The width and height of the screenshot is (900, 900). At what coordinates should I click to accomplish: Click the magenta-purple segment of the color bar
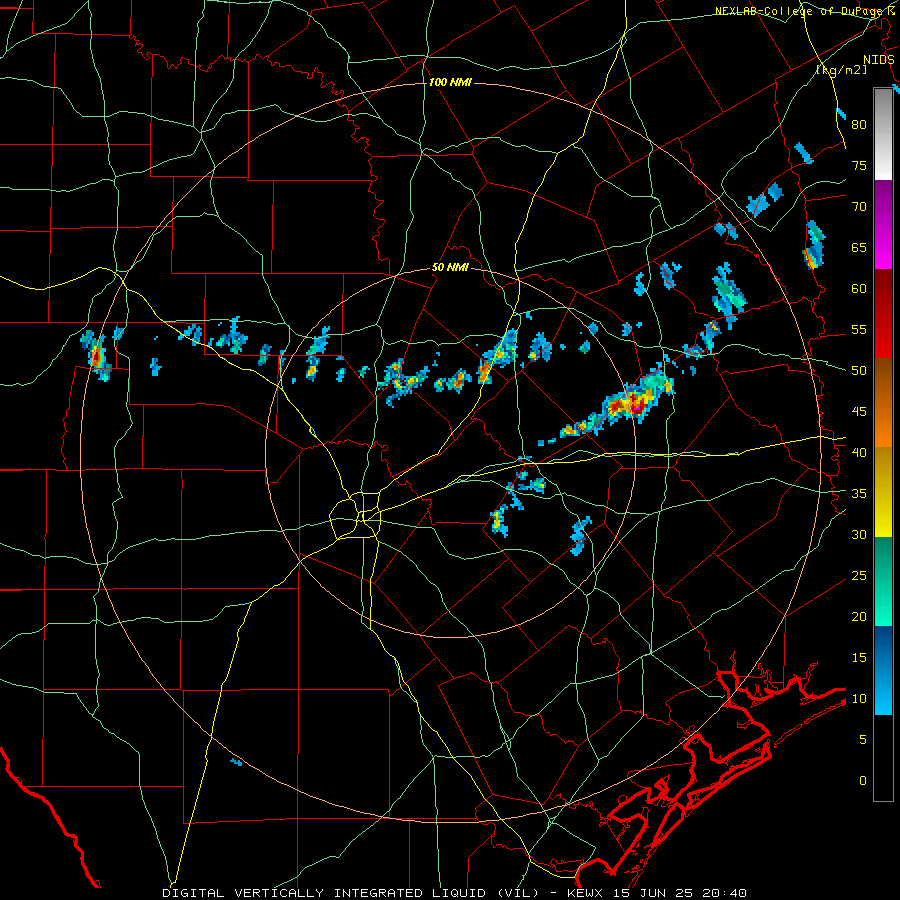point(883,225)
